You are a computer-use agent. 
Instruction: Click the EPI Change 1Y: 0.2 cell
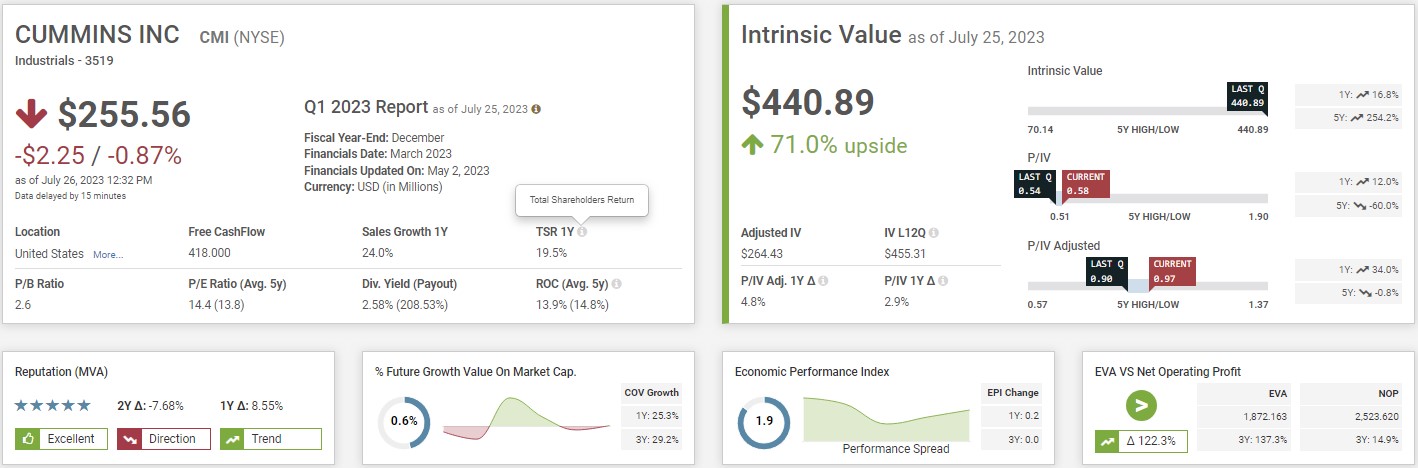pos(1011,415)
